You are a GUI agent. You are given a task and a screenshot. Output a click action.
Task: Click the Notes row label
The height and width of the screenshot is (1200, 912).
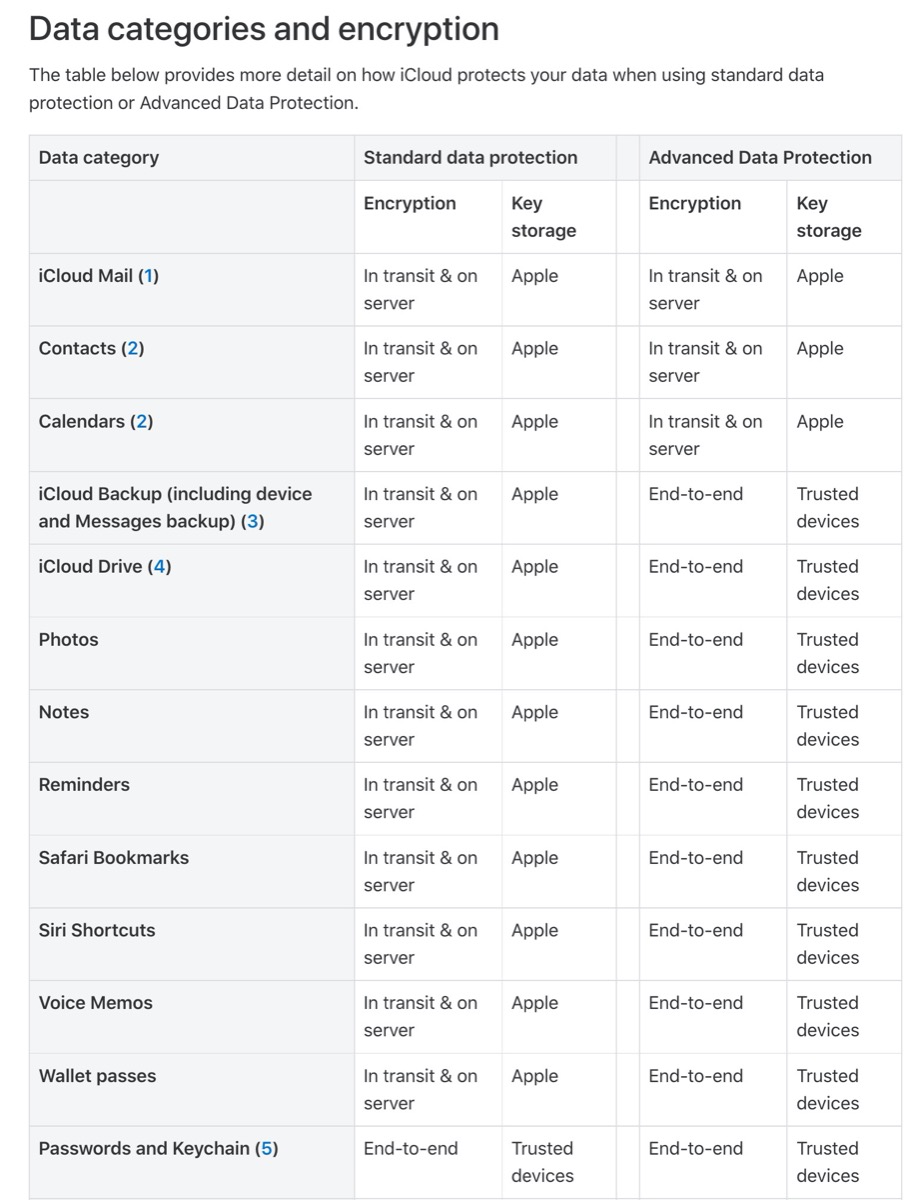(64, 713)
